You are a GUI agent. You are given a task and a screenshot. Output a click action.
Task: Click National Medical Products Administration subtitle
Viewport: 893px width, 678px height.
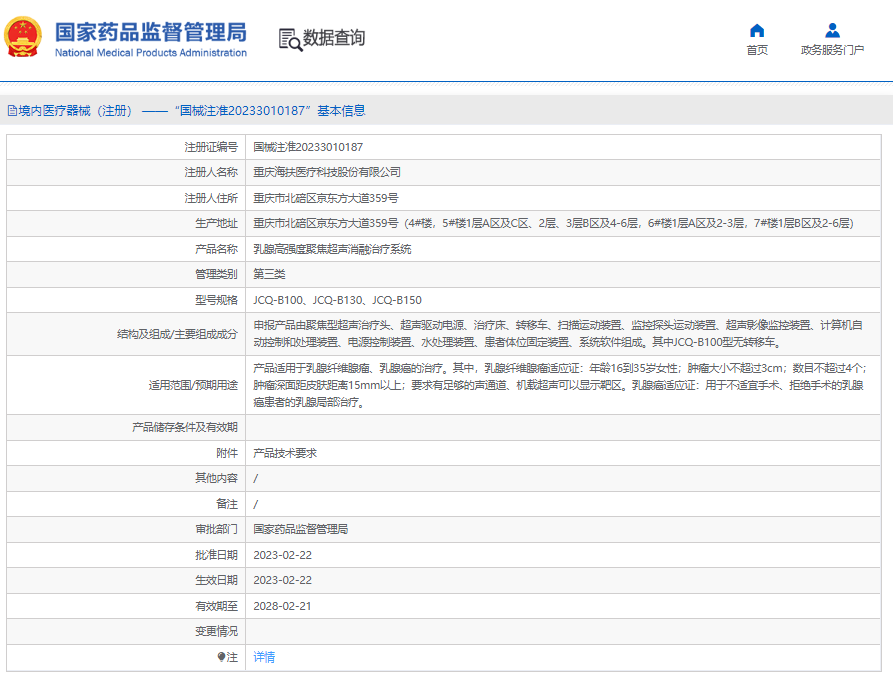coord(151,53)
